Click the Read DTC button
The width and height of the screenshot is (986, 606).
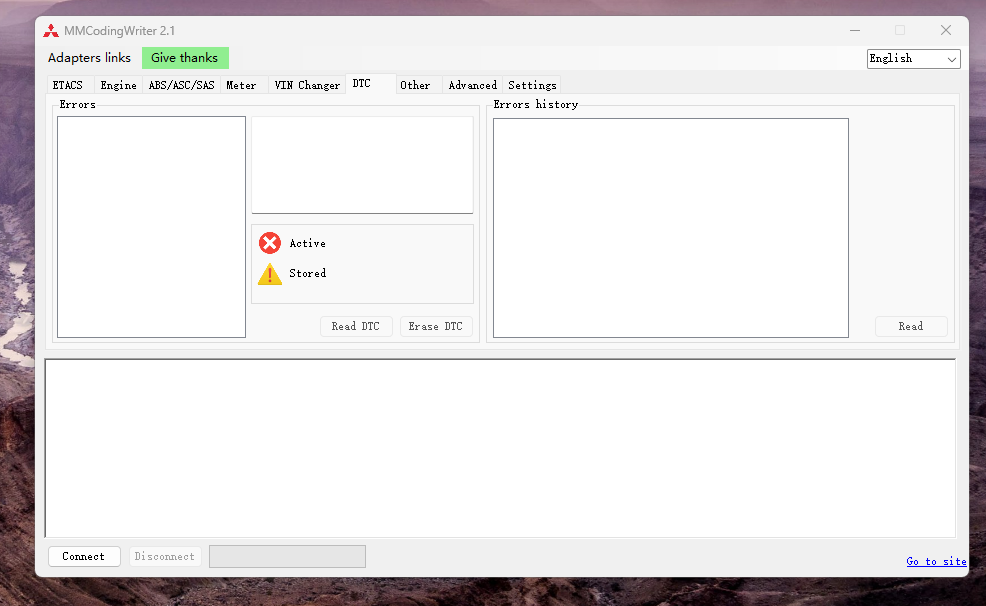[356, 326]
